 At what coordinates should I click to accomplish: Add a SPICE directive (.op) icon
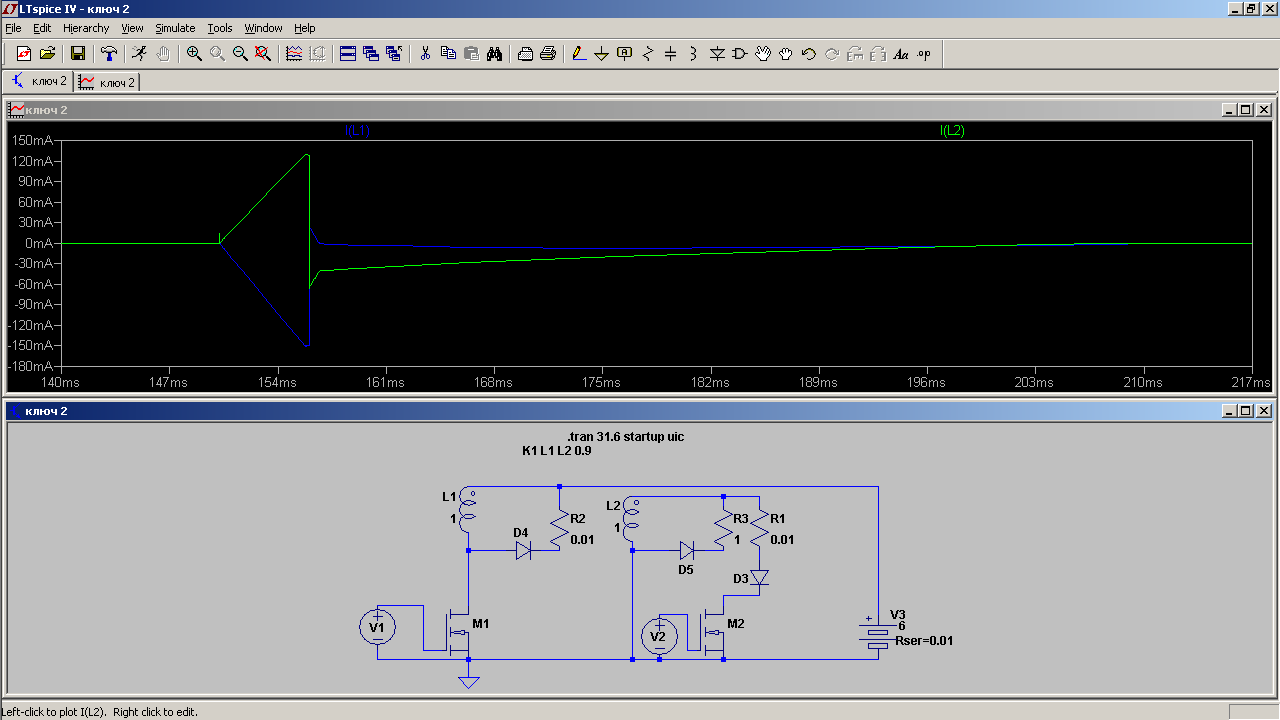[x=924, y=54]
